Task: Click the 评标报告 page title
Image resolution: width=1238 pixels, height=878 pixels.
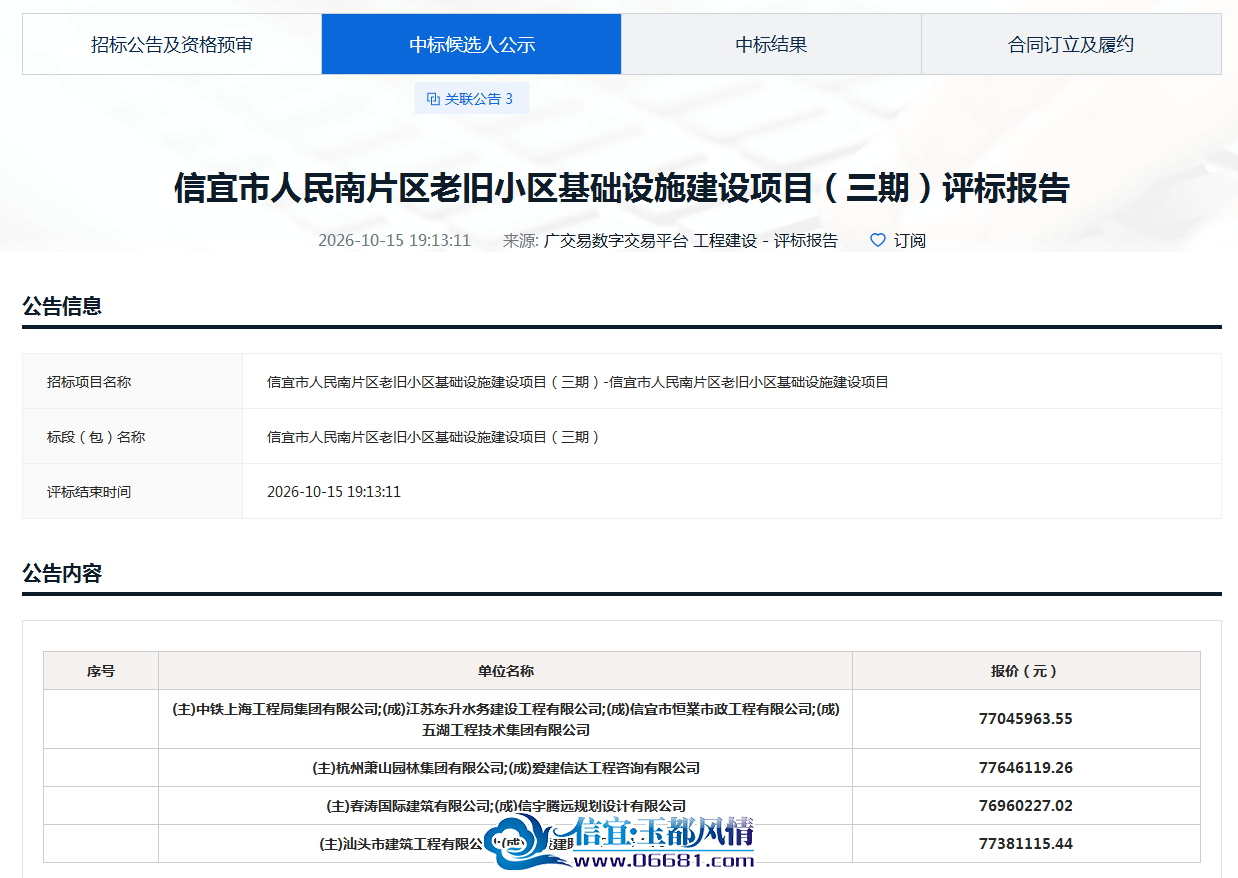Action: click(622, 188)
